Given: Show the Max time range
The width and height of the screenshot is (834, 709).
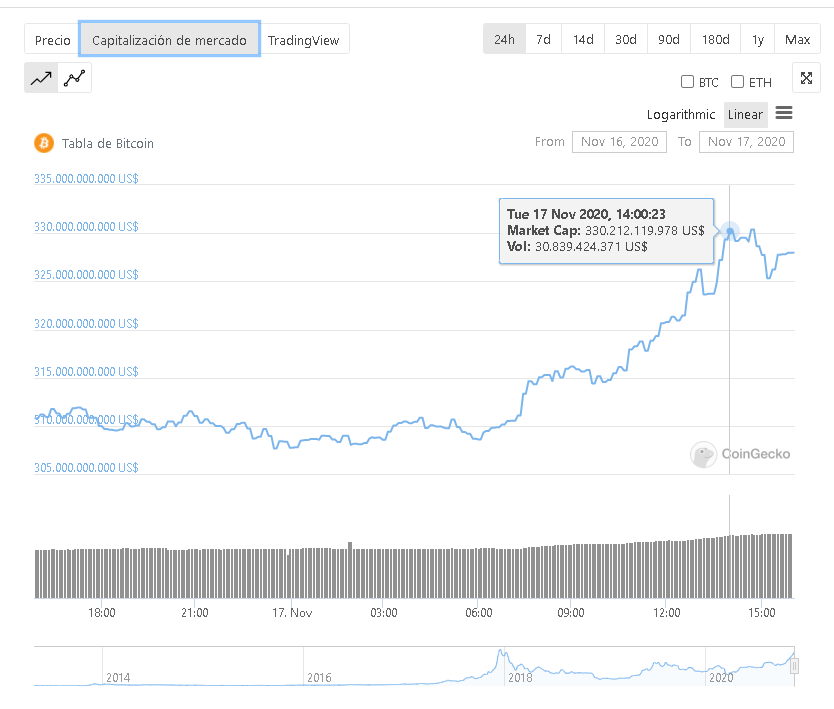Looking at the screenshot, I should (797, 40).
